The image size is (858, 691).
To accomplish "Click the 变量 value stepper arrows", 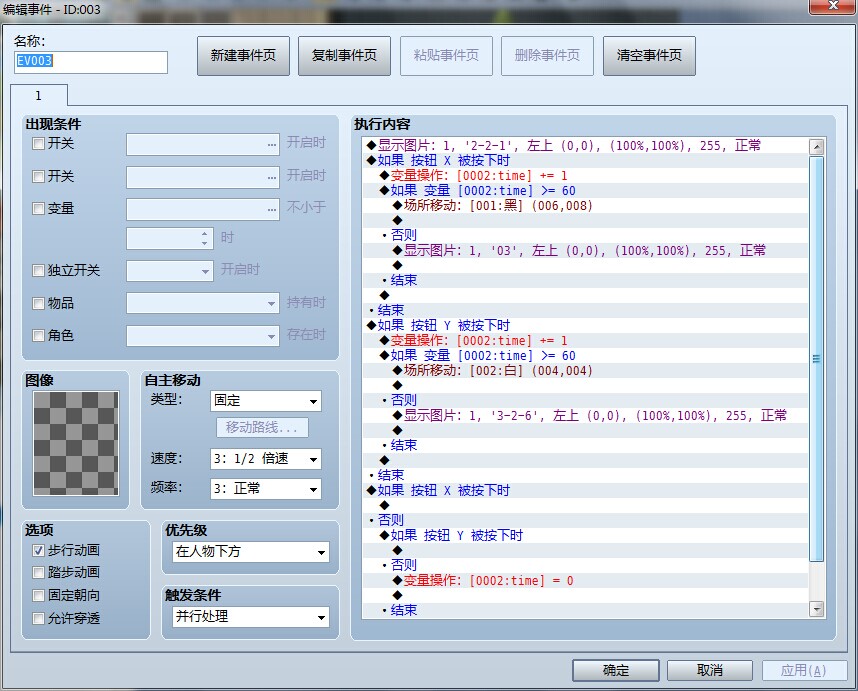I will tap(205, 239).
